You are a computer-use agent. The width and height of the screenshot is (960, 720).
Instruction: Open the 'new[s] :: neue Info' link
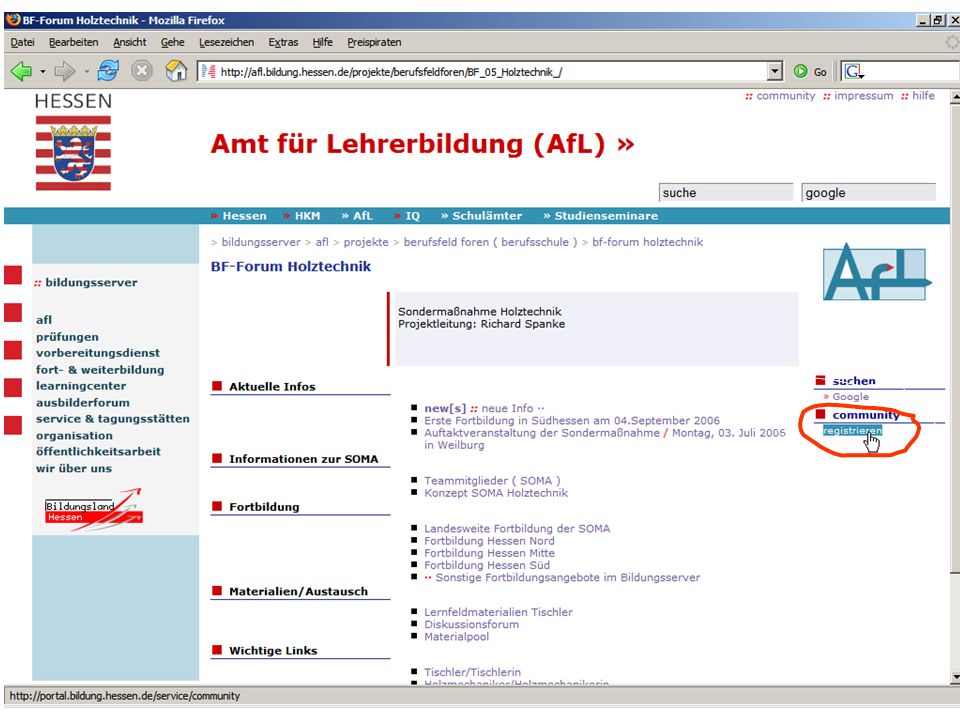484,408
